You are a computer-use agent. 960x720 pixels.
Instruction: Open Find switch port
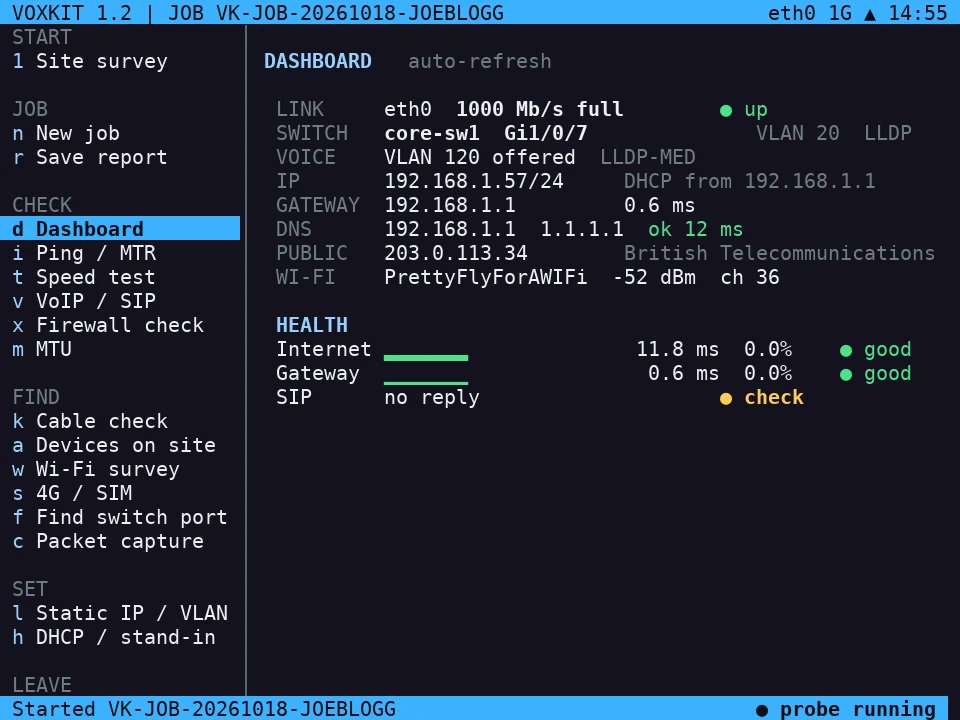[x=120, y=517]
